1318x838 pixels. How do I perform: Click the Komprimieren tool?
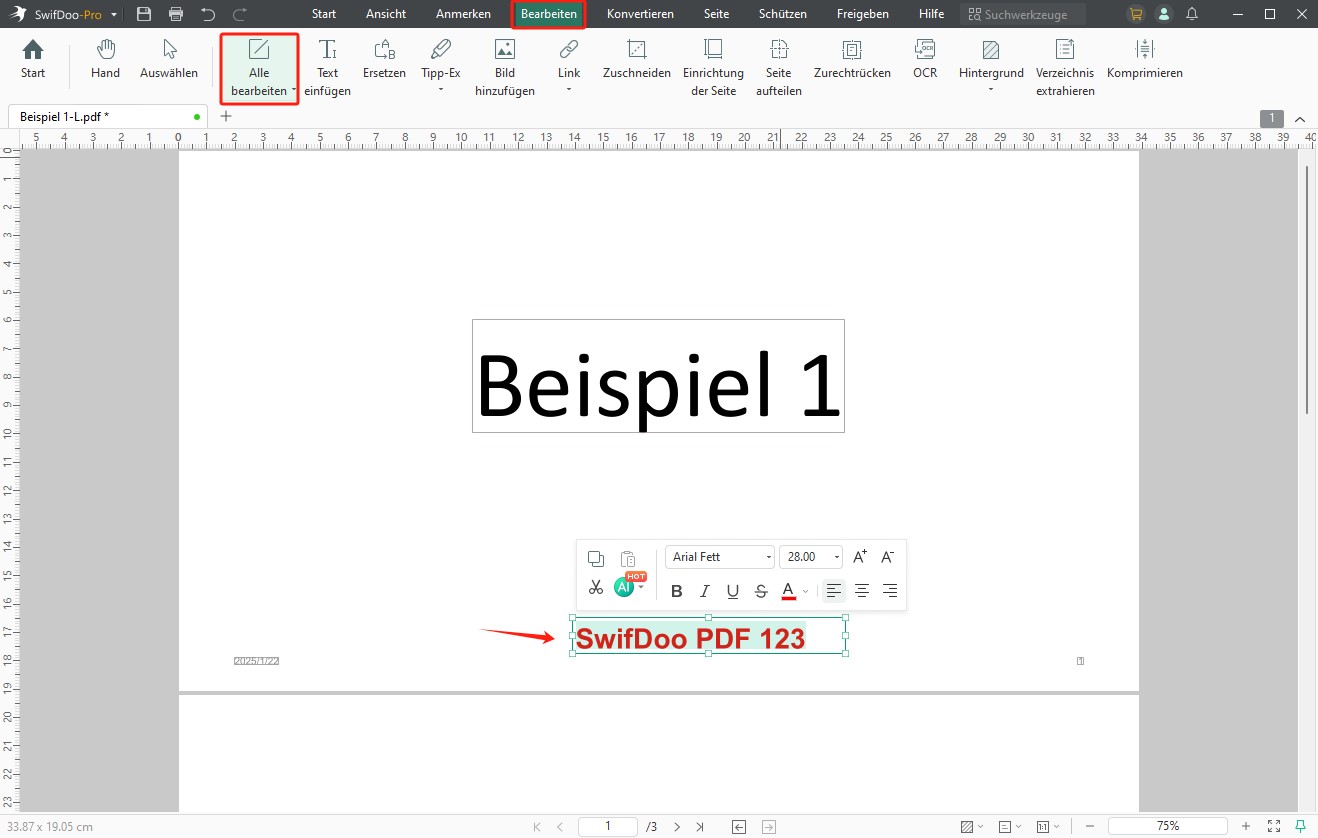click(1145, 60)
